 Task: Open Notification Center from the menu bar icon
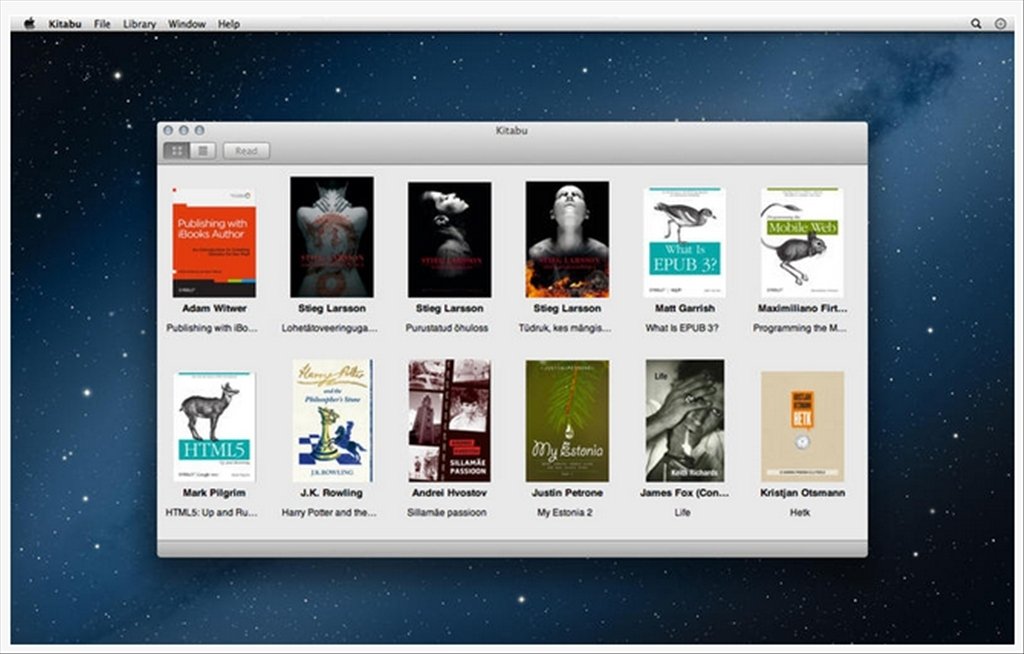[1000, 24]
